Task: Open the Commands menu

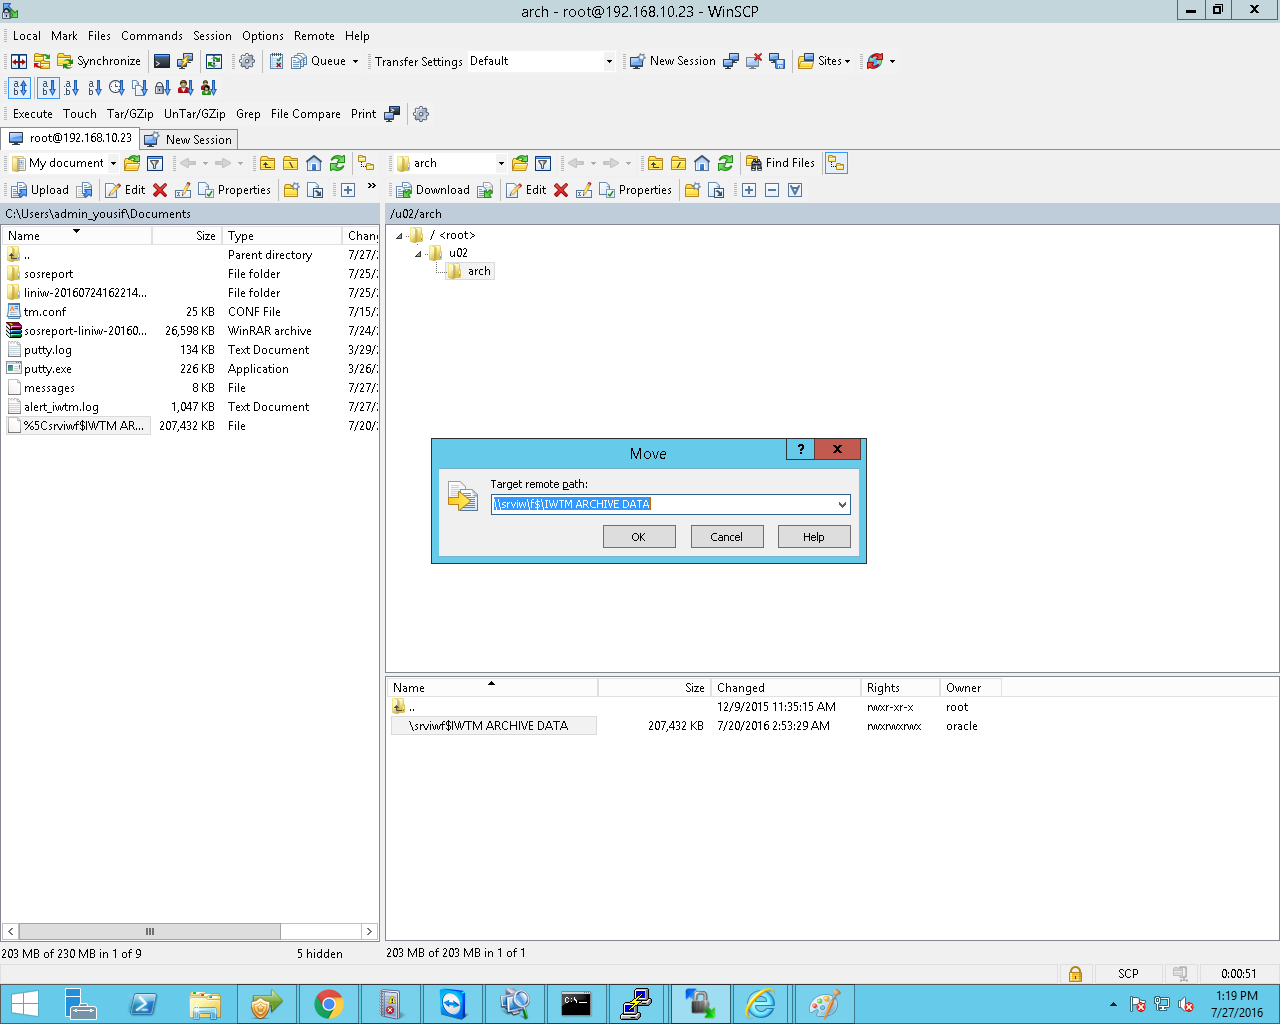Action: (152, 36)
